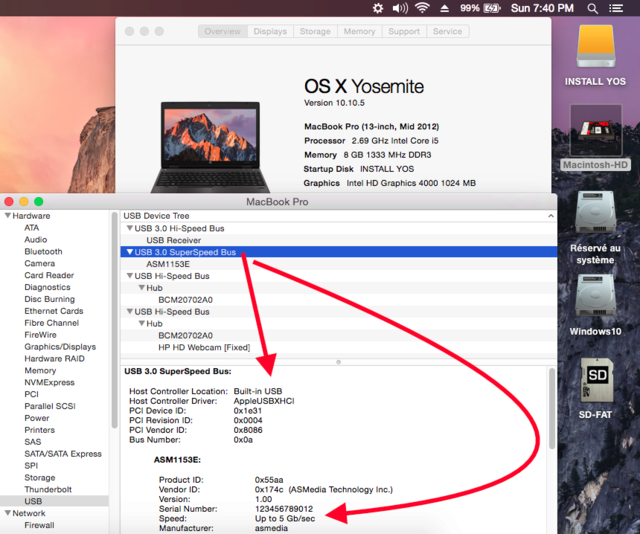Select Thunderbolt in the sidebar

pyautogui.click(x=48, y=489)
